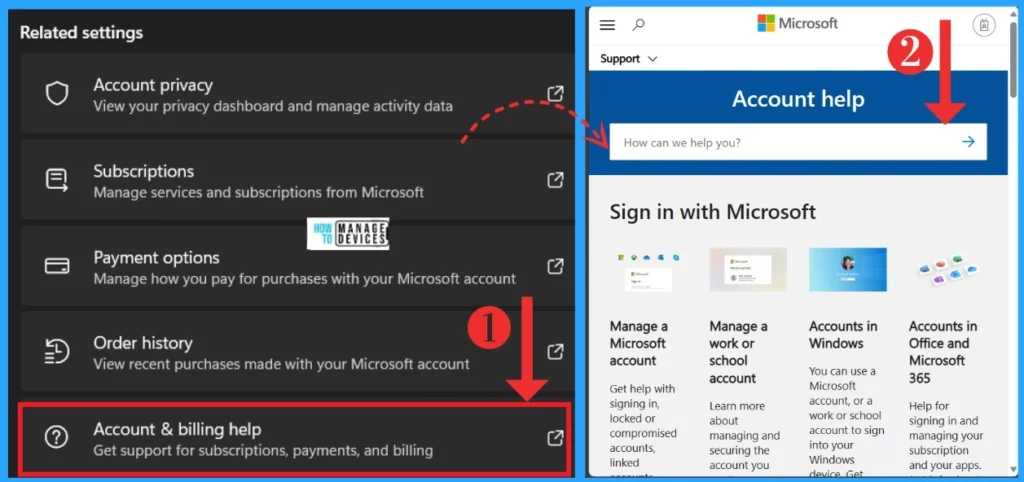Click the Payment options card icon
This screenshot has width=1024, height=482.
click(57, 266)
